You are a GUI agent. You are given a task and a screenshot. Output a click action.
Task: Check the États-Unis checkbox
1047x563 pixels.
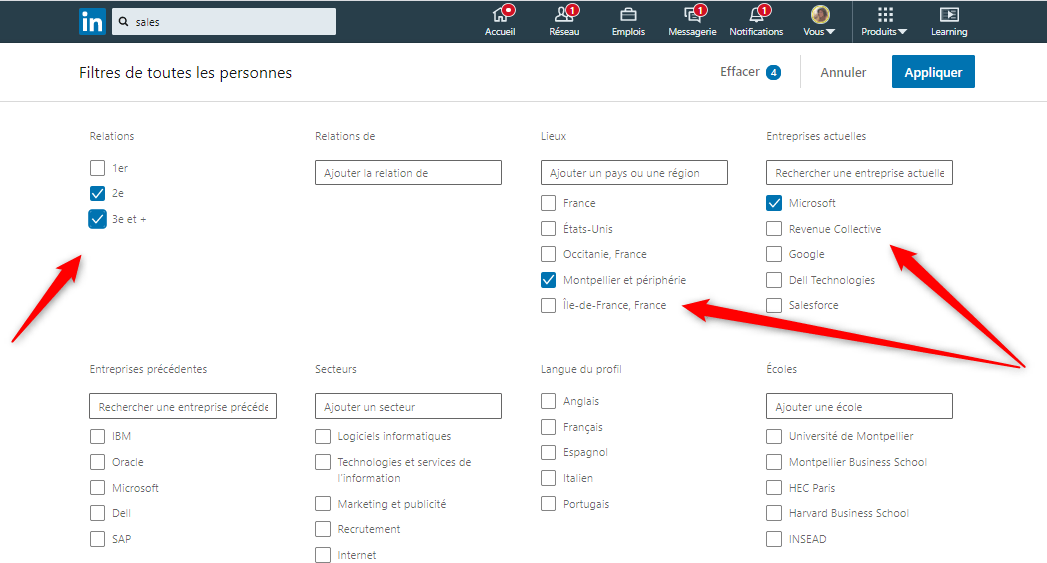(x=548, y=228)
